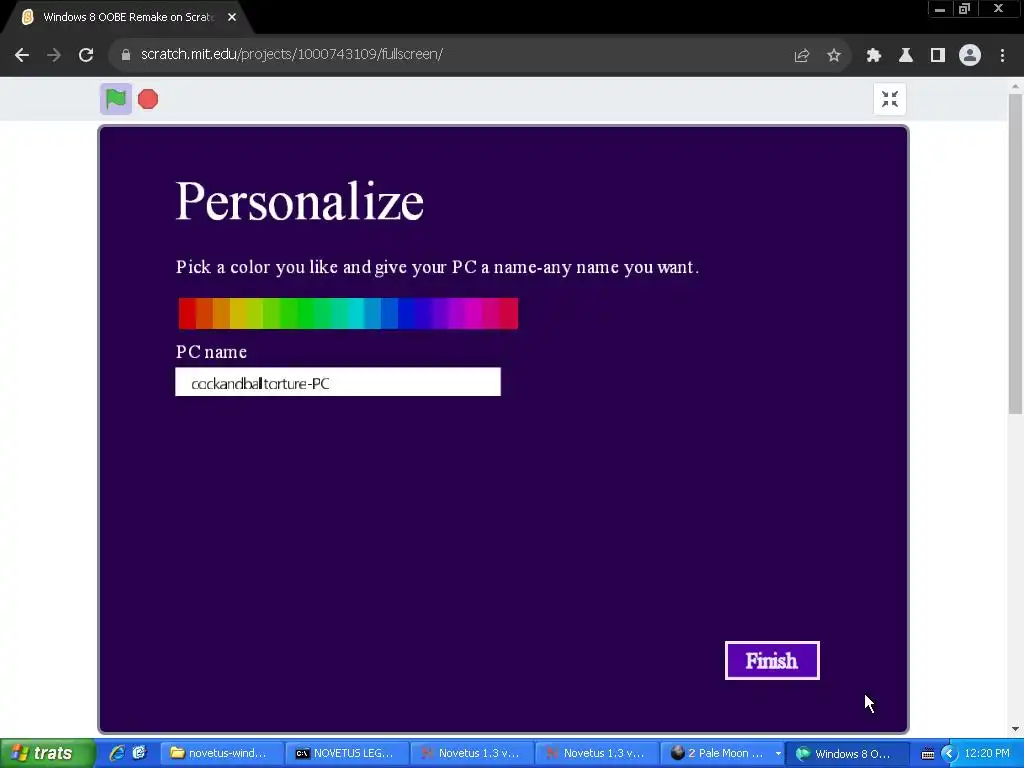Go back using browser back arrow
The width and height of the screenshot is (1024, 768).
click(x=22, y=55)
